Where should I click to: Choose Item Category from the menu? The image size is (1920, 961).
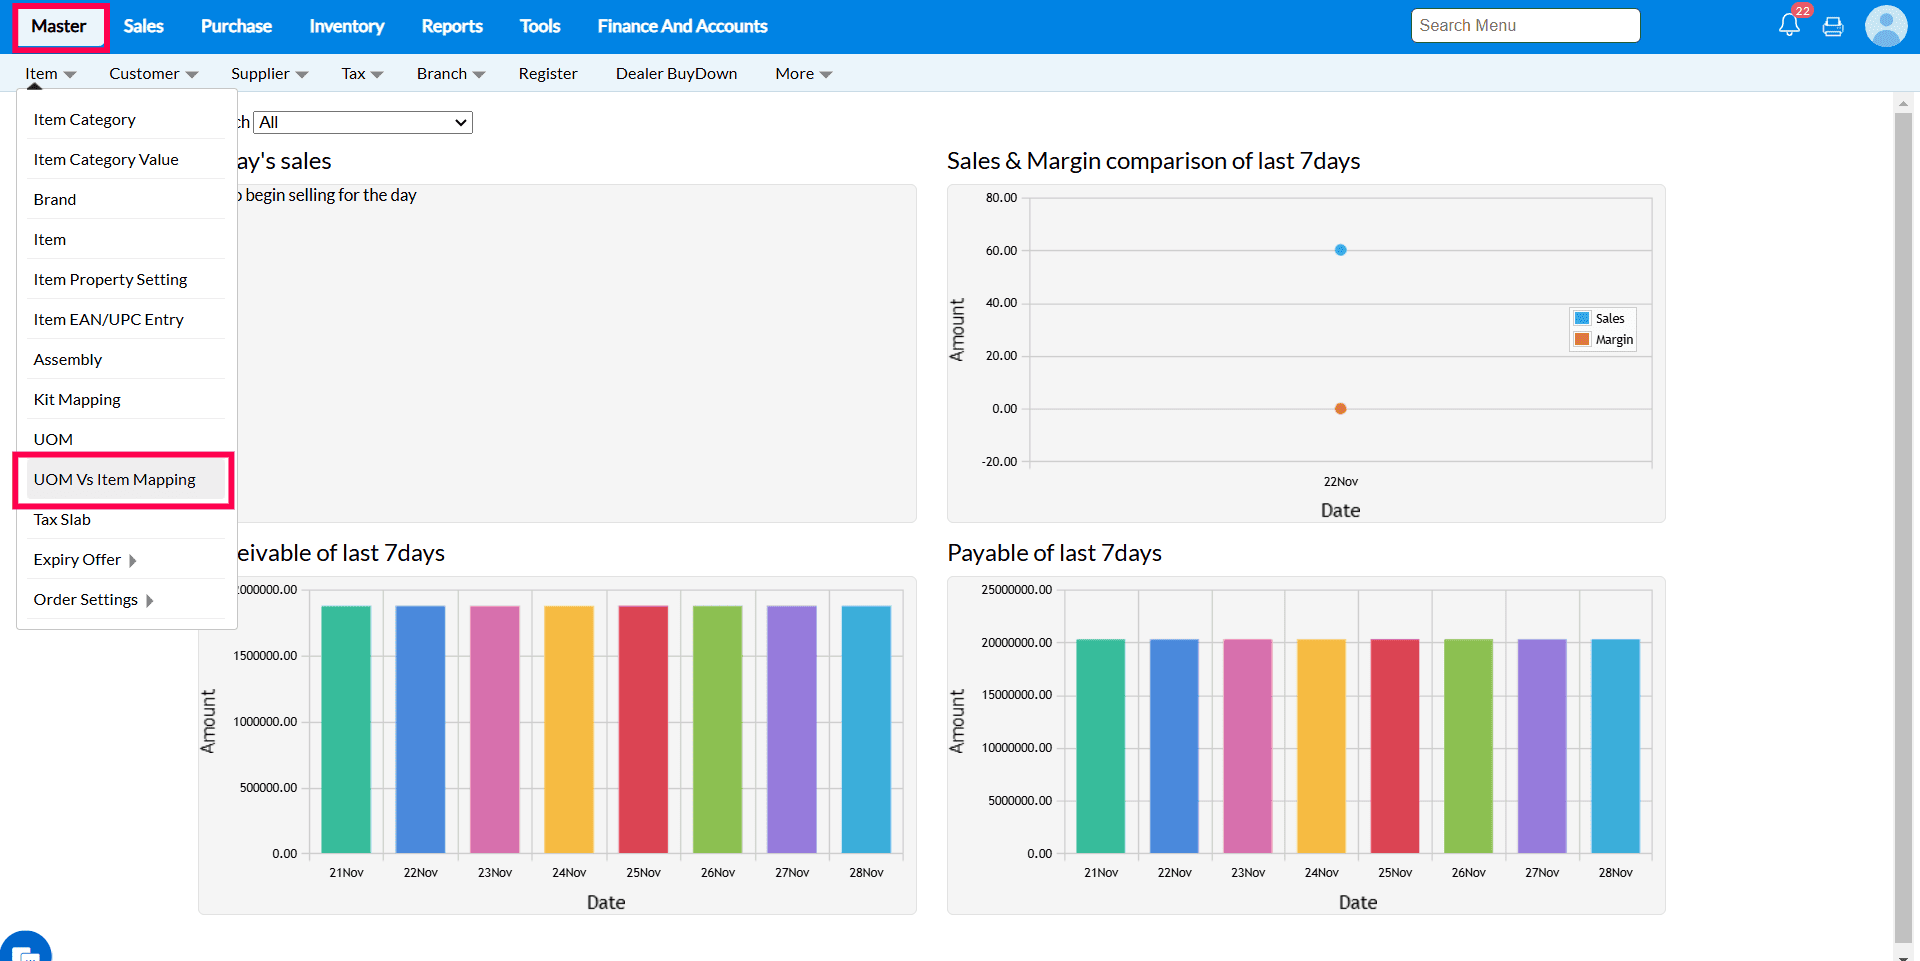pyautogui.click(x=85, y=120)
